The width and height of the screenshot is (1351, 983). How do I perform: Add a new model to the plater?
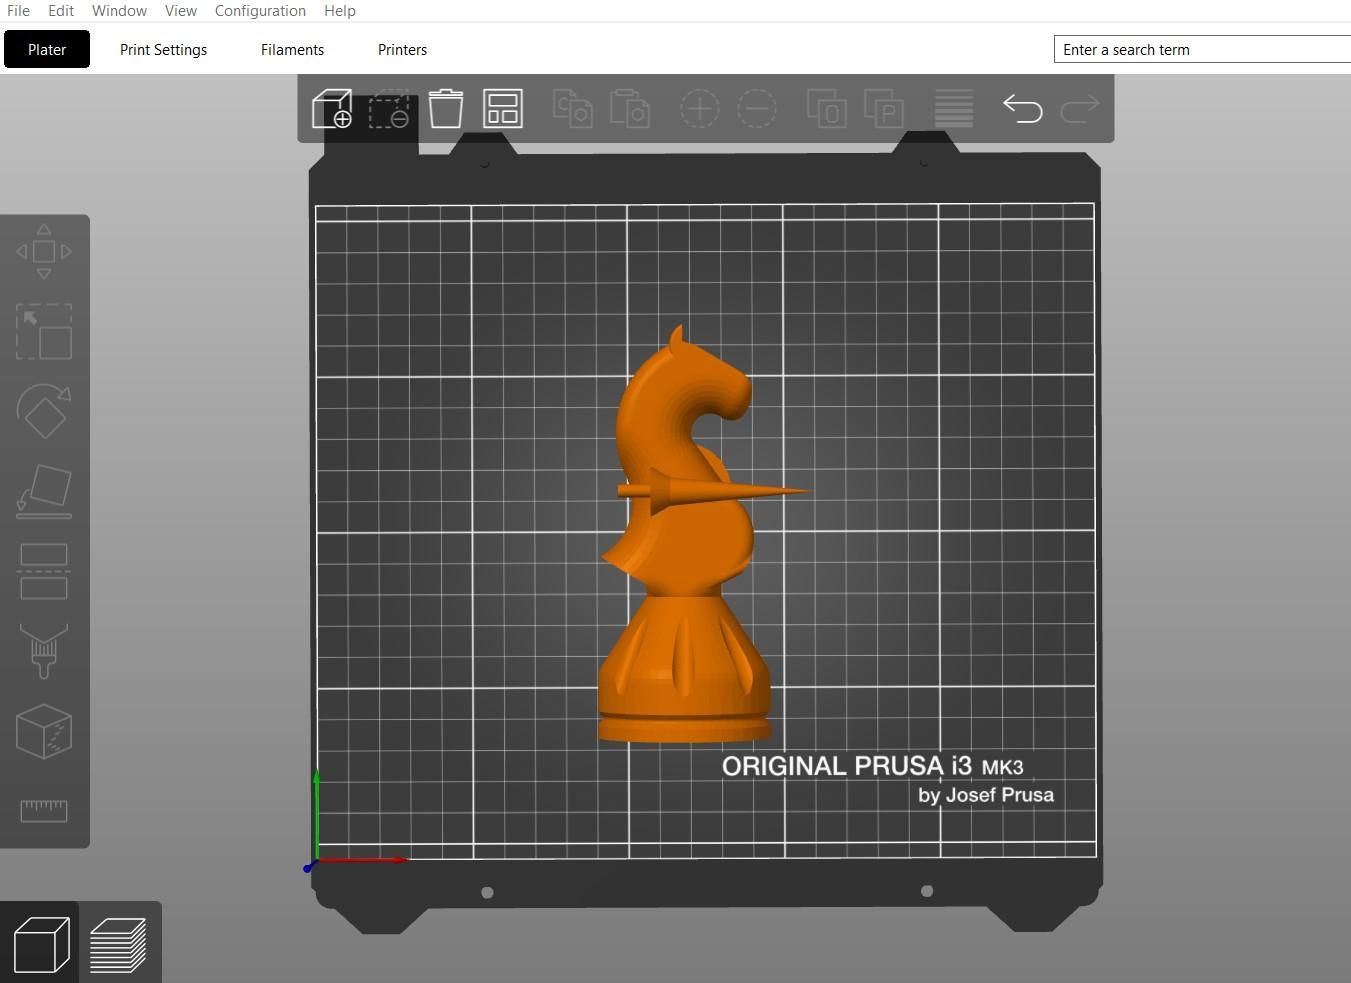[x=333, y=108]
